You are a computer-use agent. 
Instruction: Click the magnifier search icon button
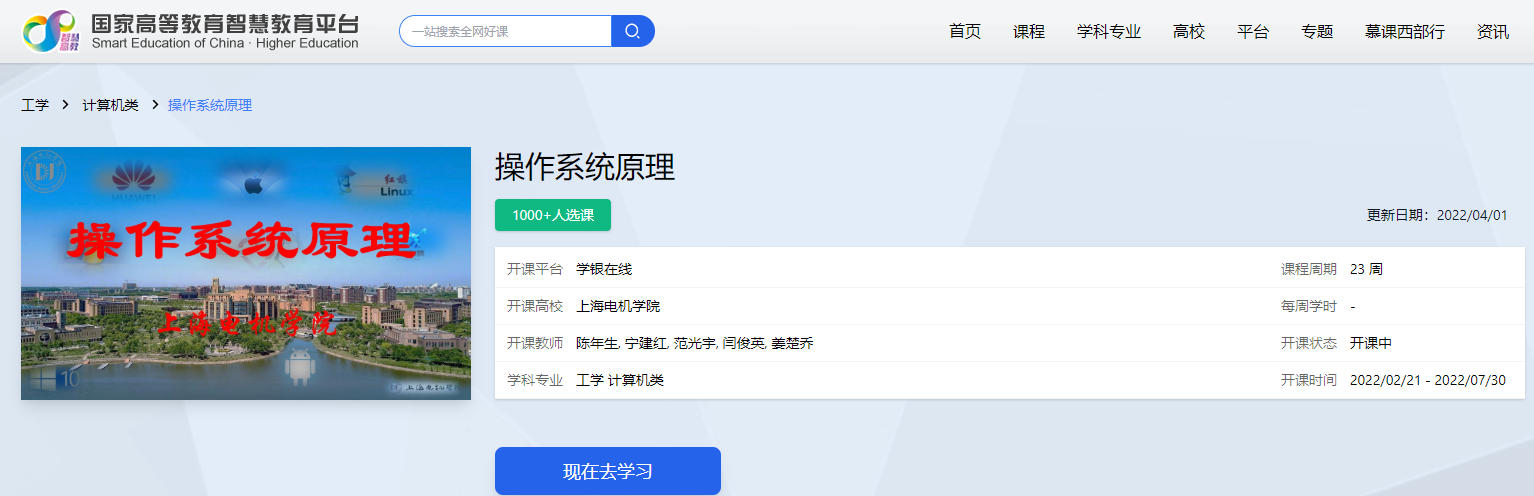pos(632,31)
